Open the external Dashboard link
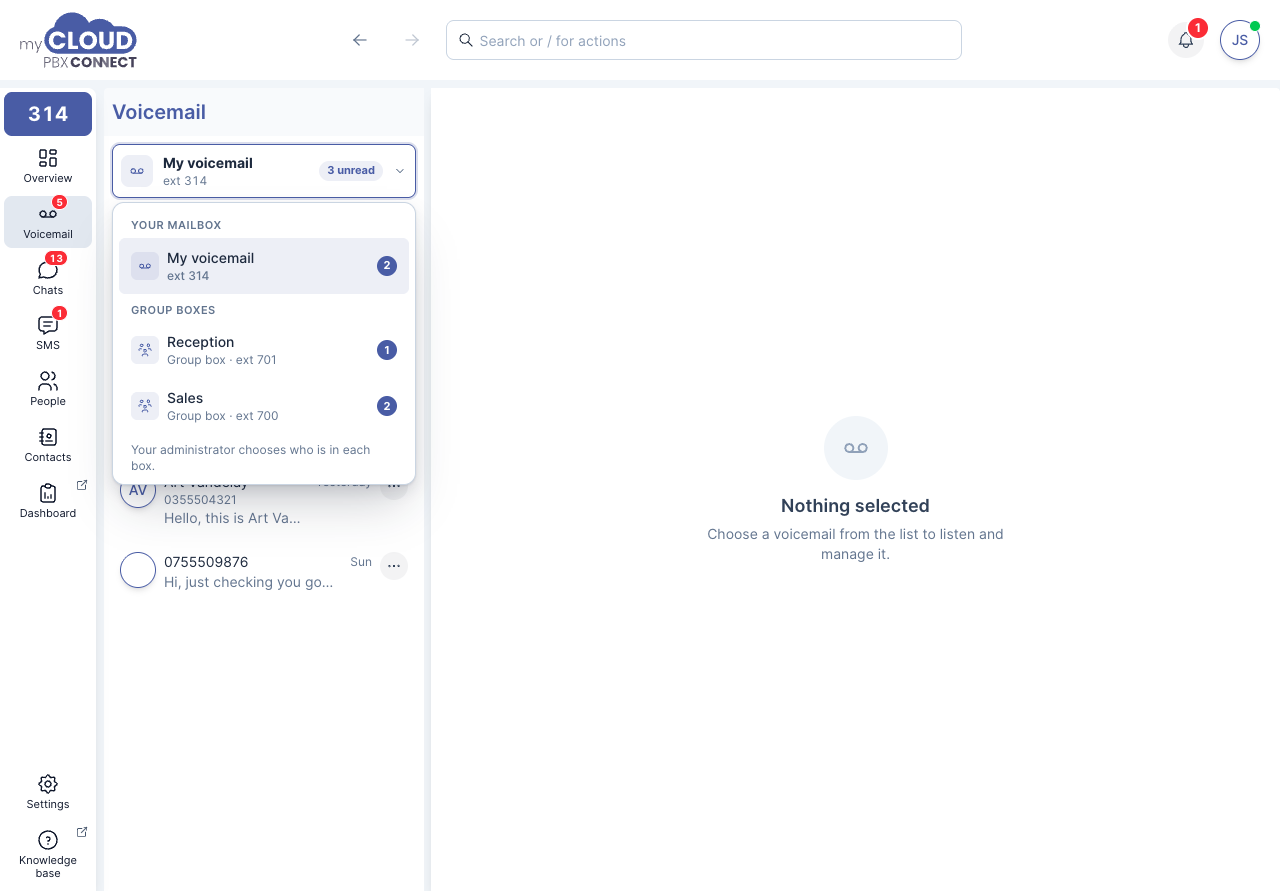The width and height of the screenshot is (1280, 891). [48, 501]
